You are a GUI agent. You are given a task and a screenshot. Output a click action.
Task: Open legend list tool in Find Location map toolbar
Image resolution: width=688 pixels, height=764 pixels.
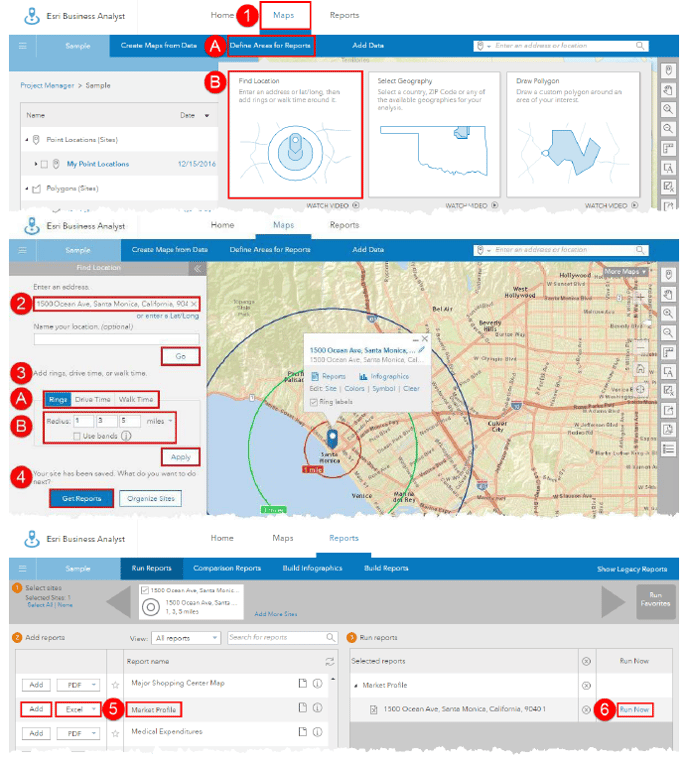tap(668, 449)
